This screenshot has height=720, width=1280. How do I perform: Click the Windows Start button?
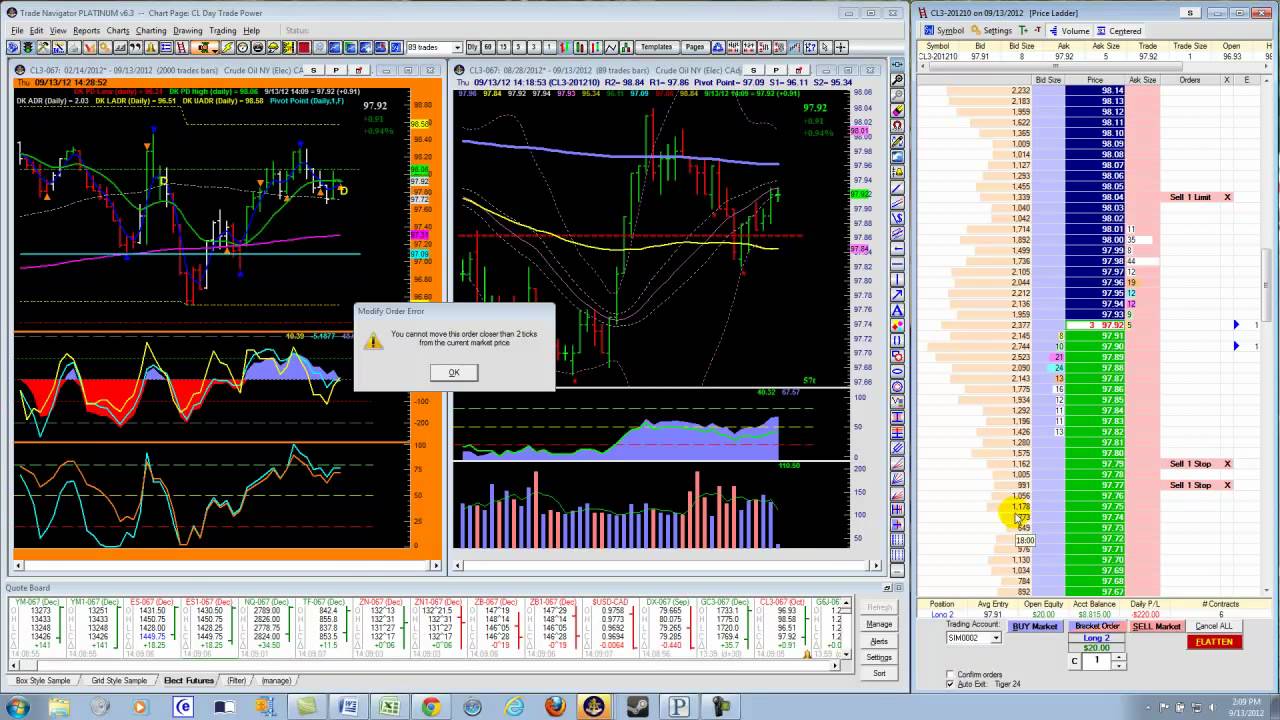(17, 707)
